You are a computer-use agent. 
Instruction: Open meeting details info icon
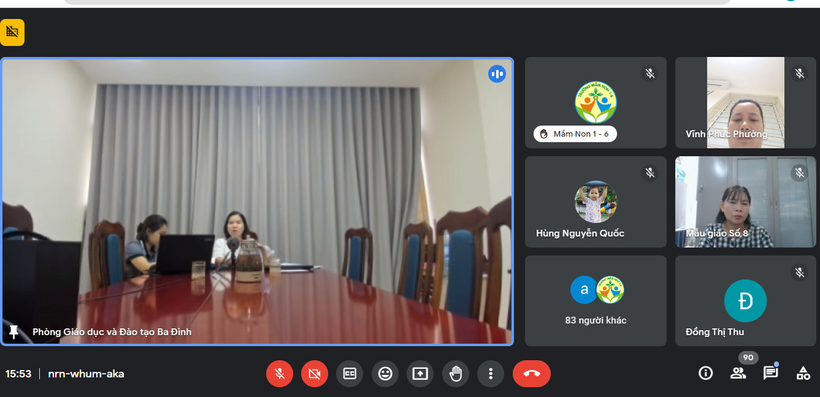(x=705, y=373)
